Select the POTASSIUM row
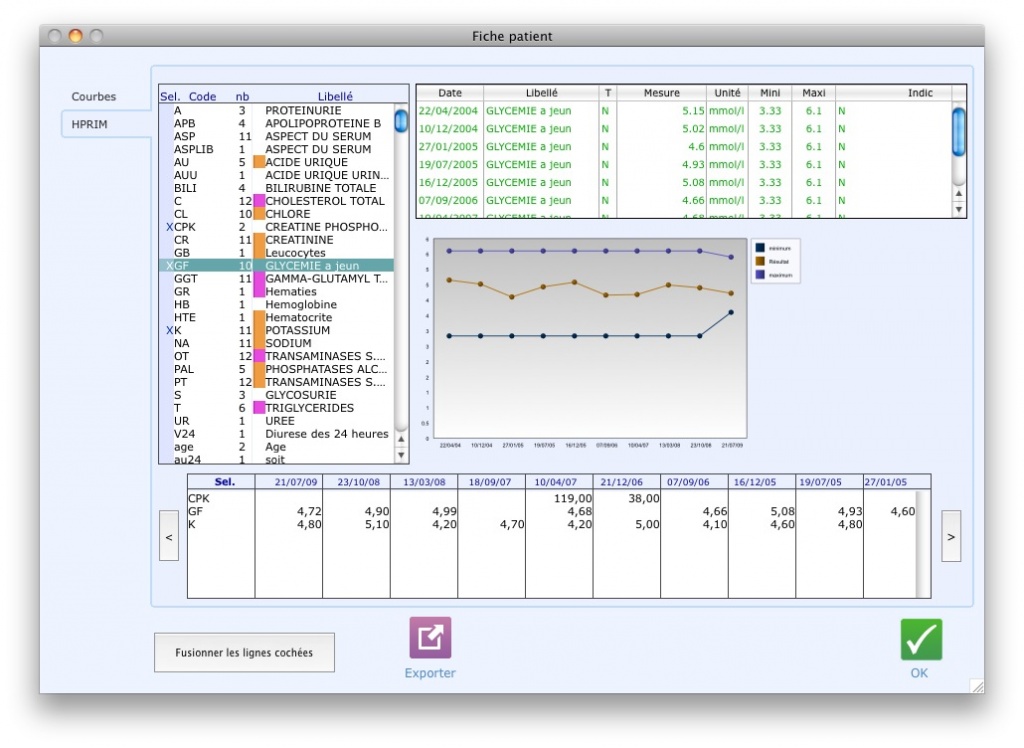This screenshot has width=1024, height=748. [276, 331]
